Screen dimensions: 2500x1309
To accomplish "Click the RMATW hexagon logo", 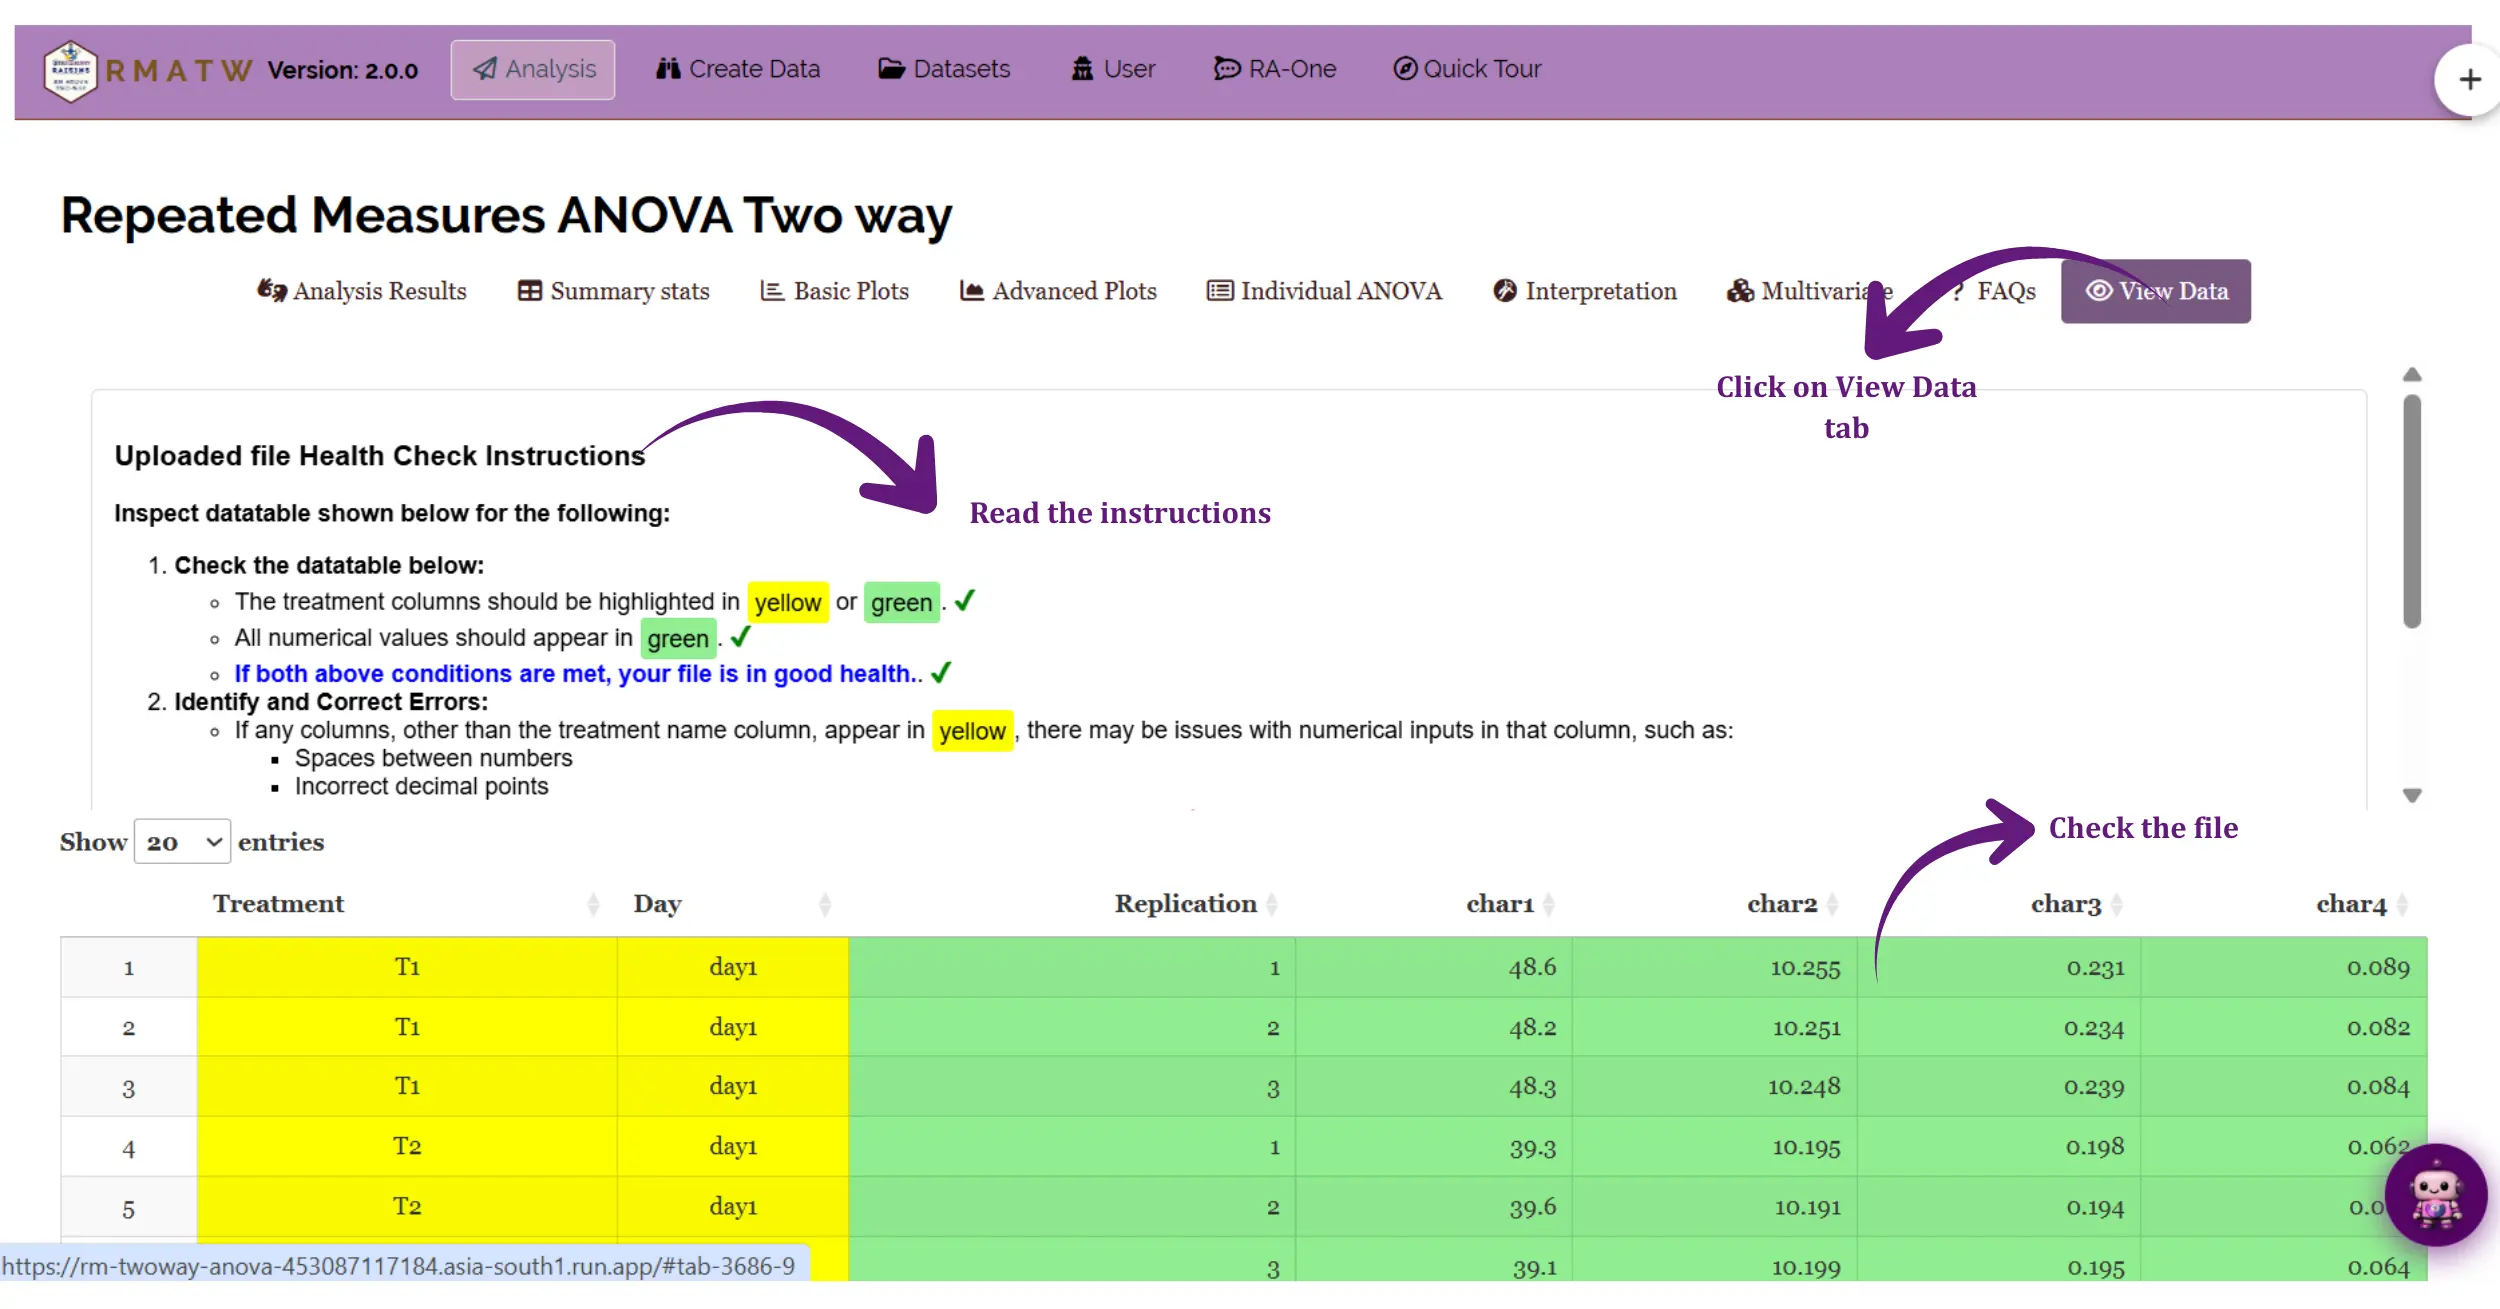I will [x=71, y=70].
